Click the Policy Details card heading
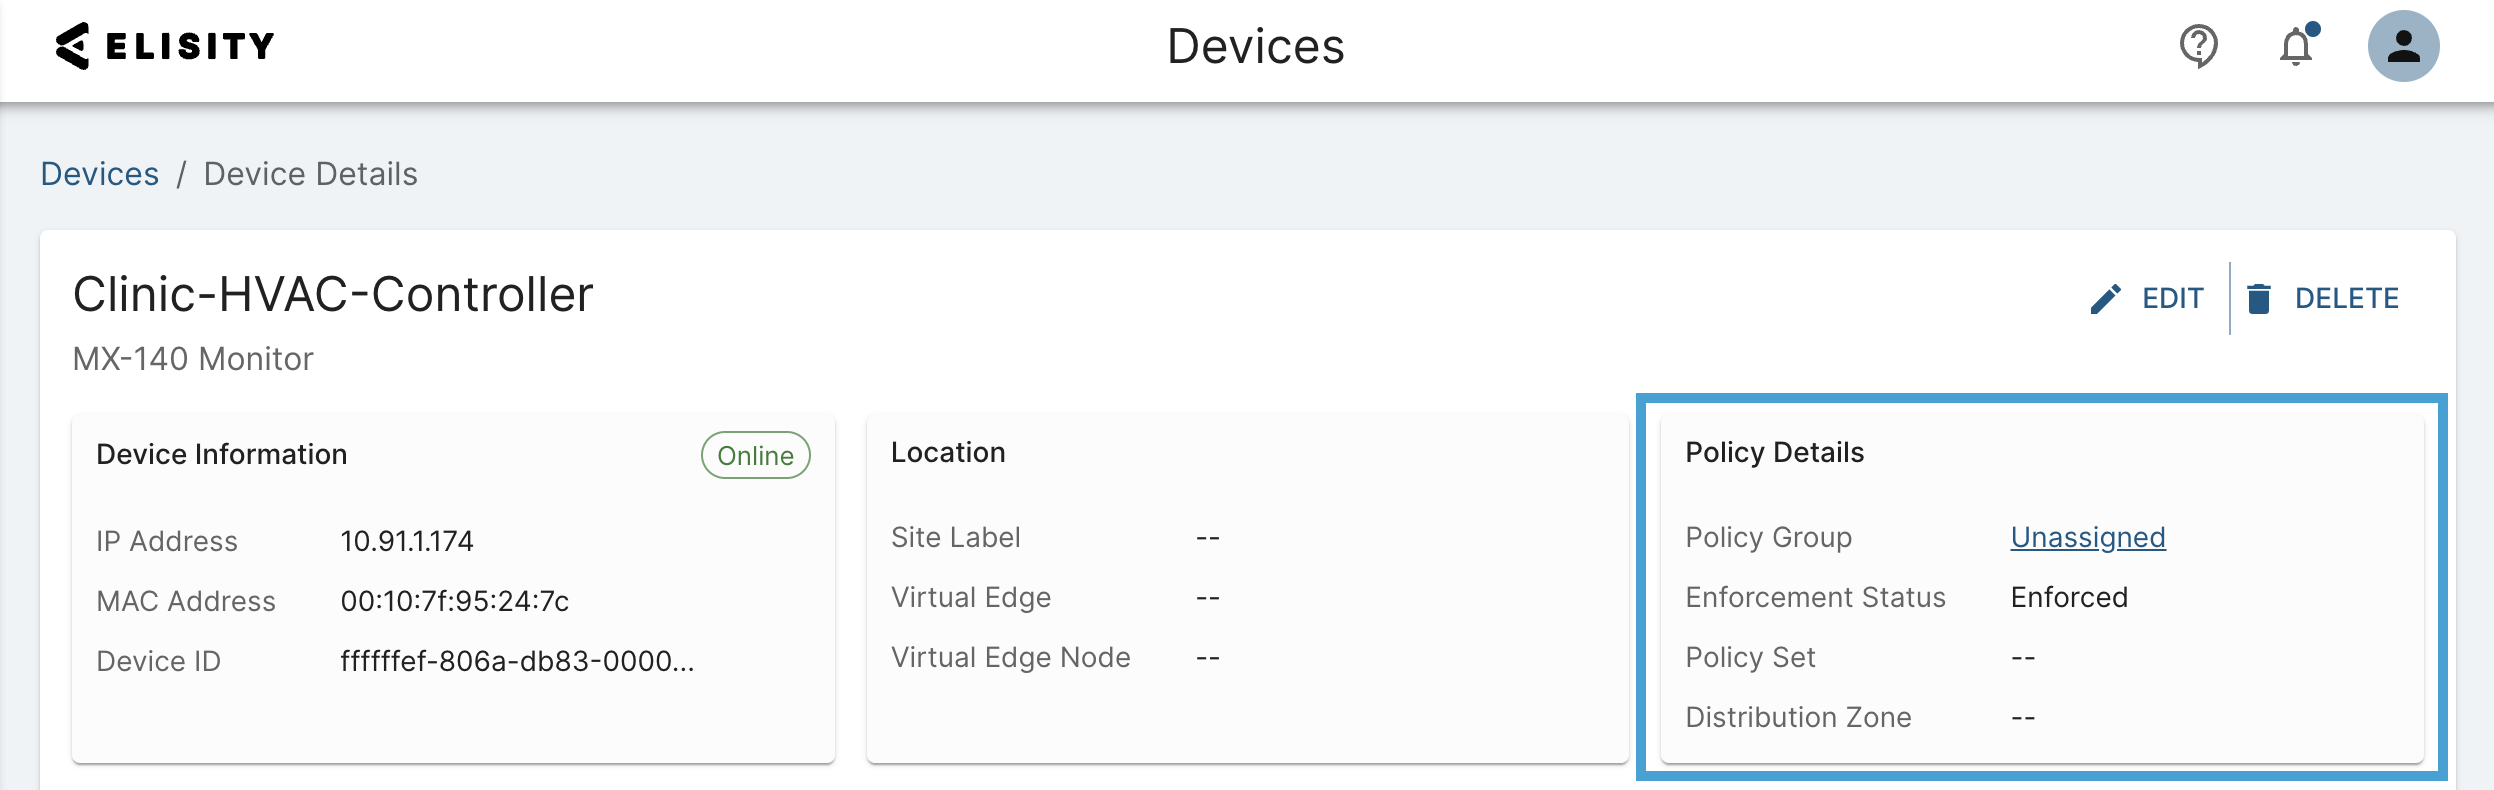This screenshot has height=790, width=2494. [1774, 453]
